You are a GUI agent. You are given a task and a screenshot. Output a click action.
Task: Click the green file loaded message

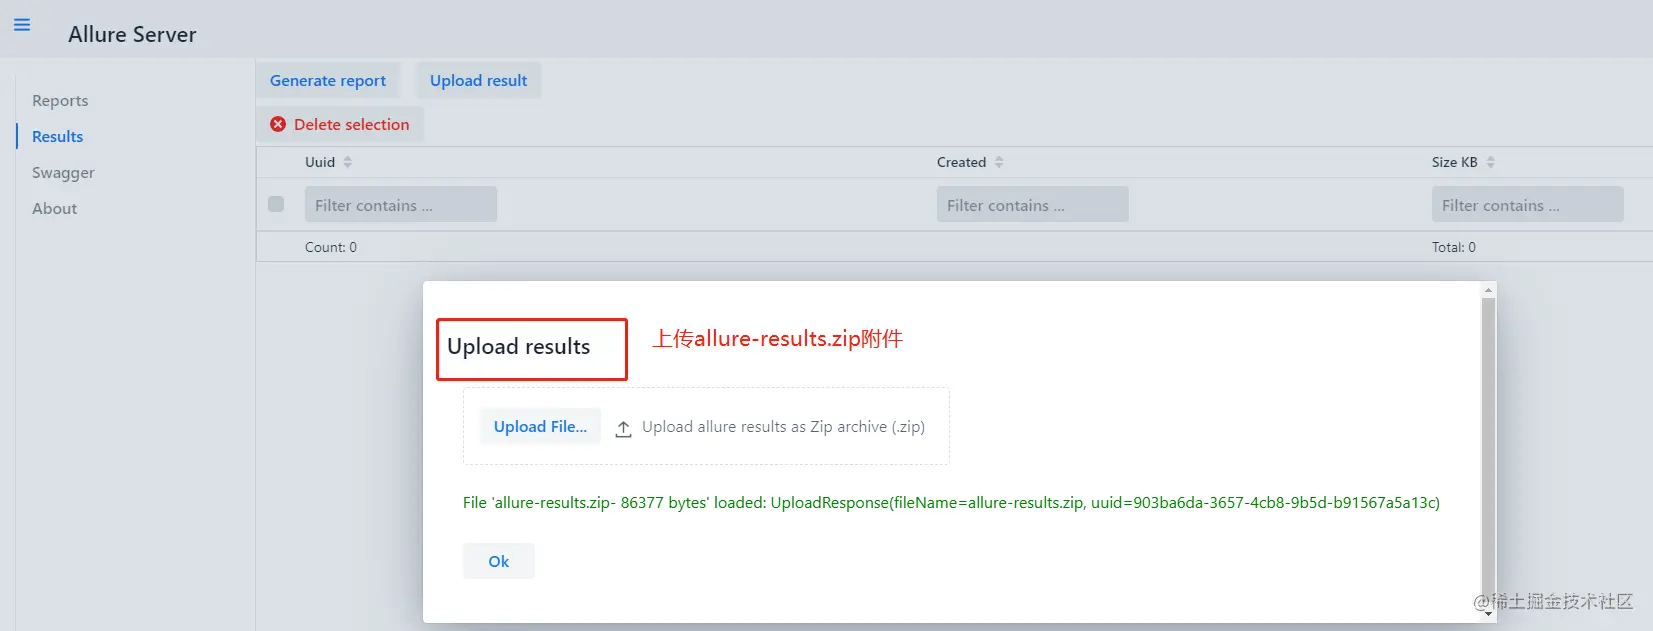click(951, 502)
